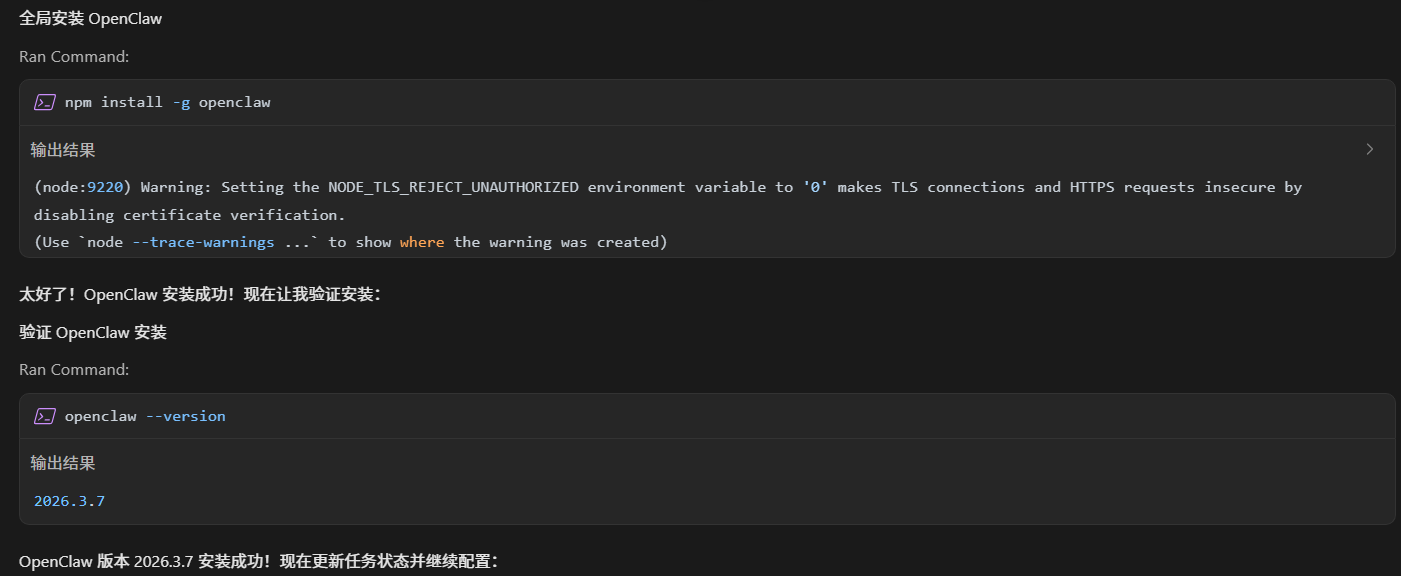Screen dimensions: 1401x576
Task: Click the '--trace-warnings' hint line
Action: [x=350, y=242]
